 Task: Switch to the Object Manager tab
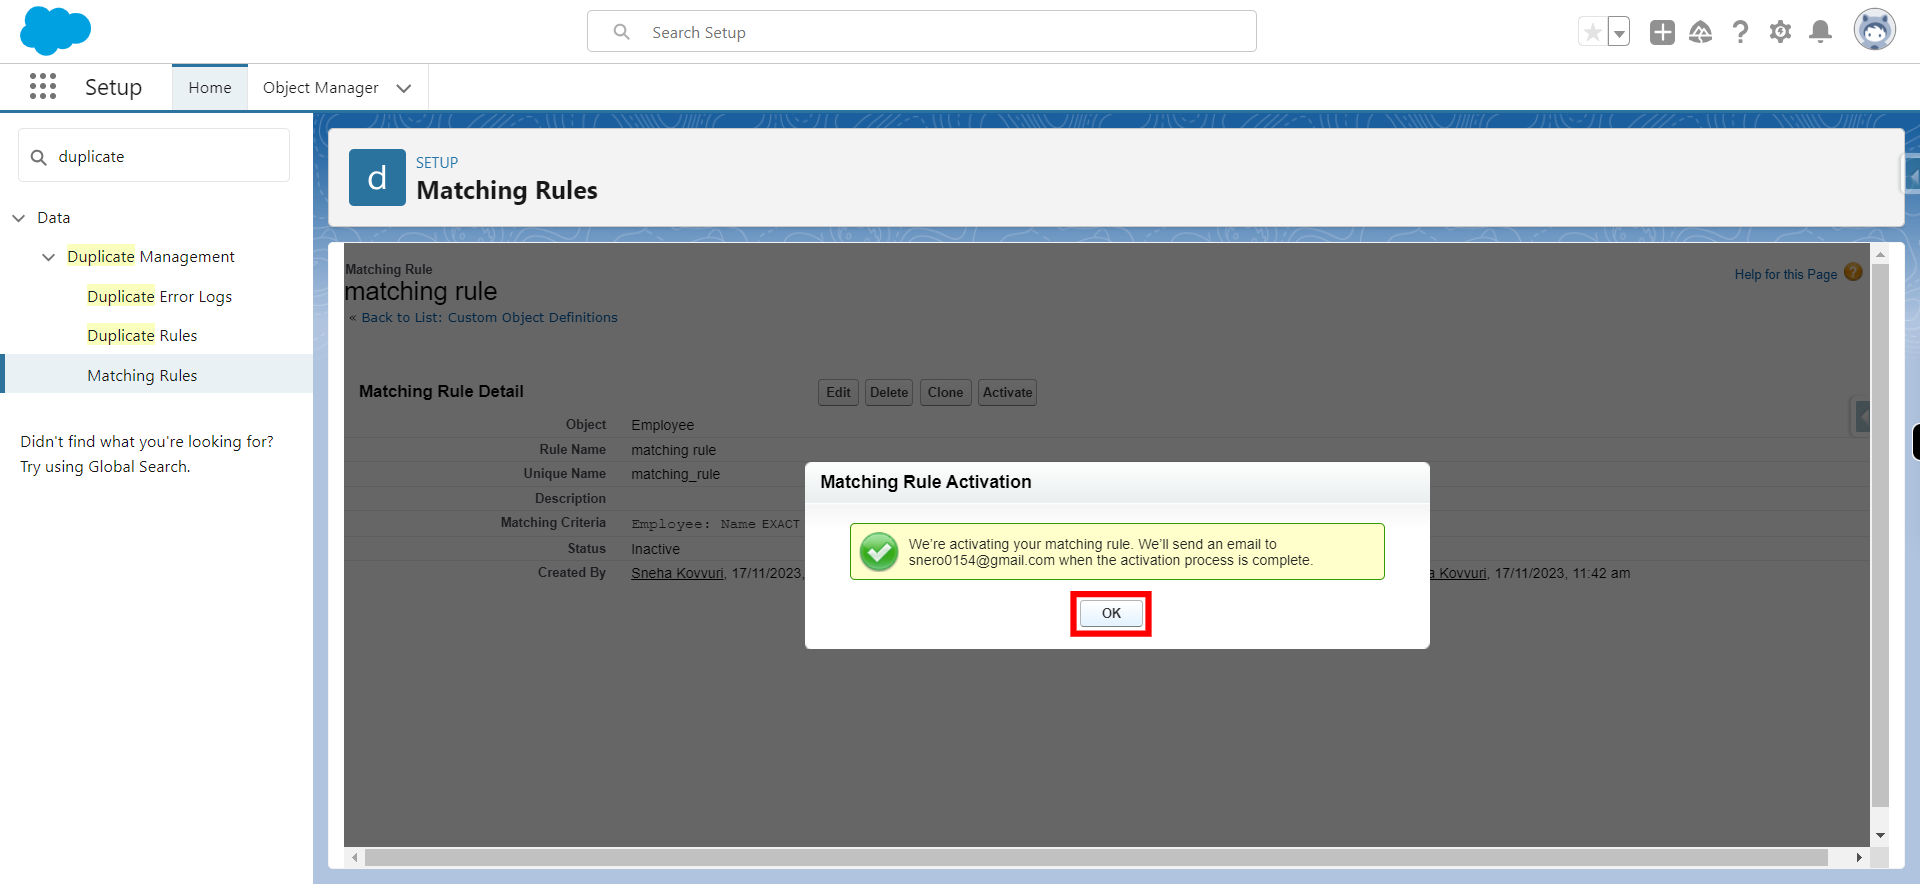[320, 88]
